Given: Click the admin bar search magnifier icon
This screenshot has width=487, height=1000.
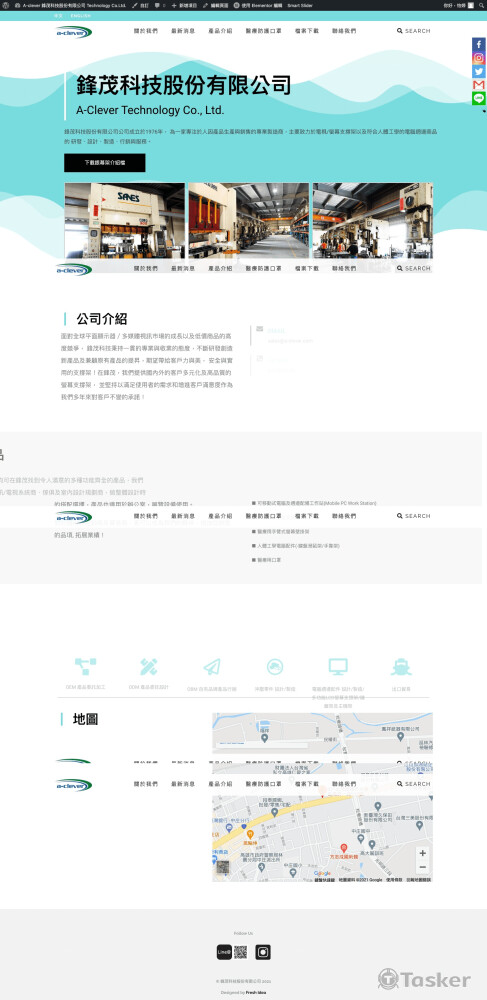Looking at the screenshot, I should 481,4.
